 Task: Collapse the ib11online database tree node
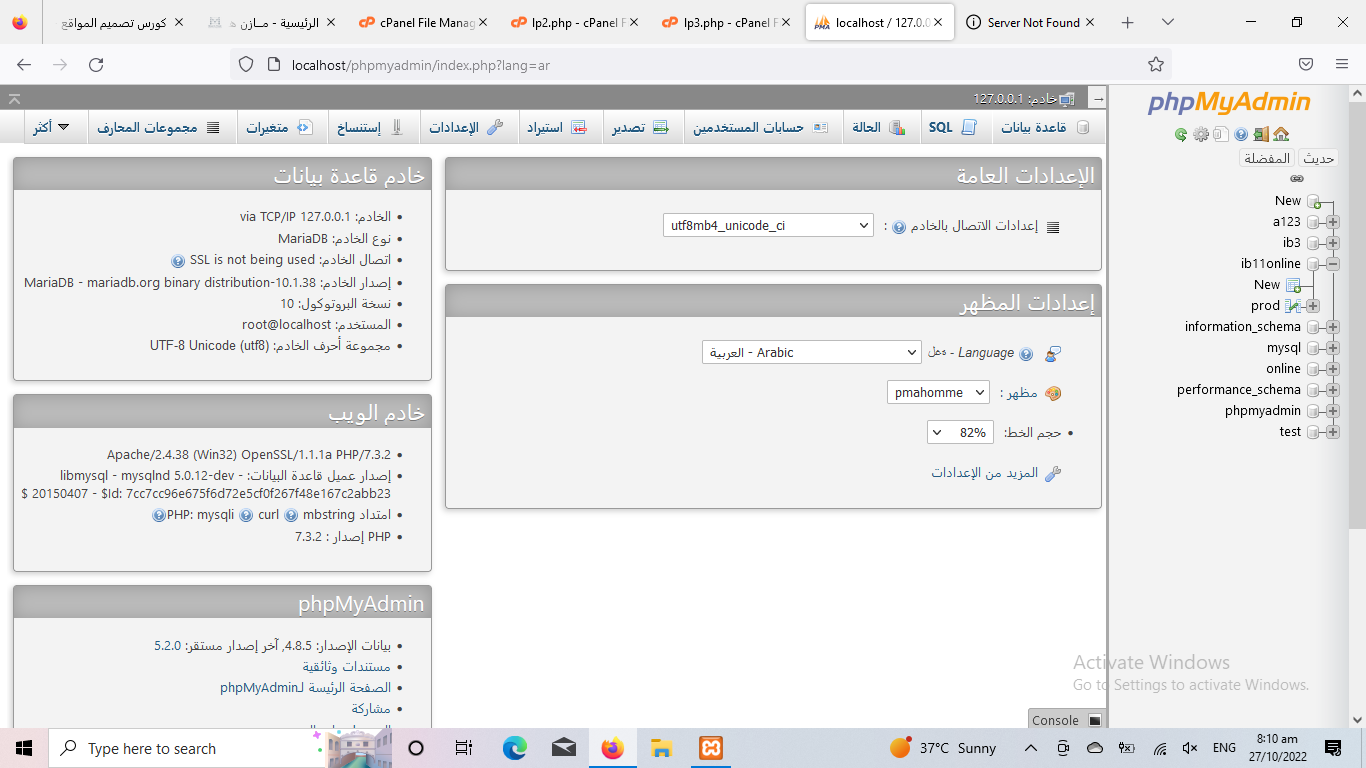[x=1333, y=264]
